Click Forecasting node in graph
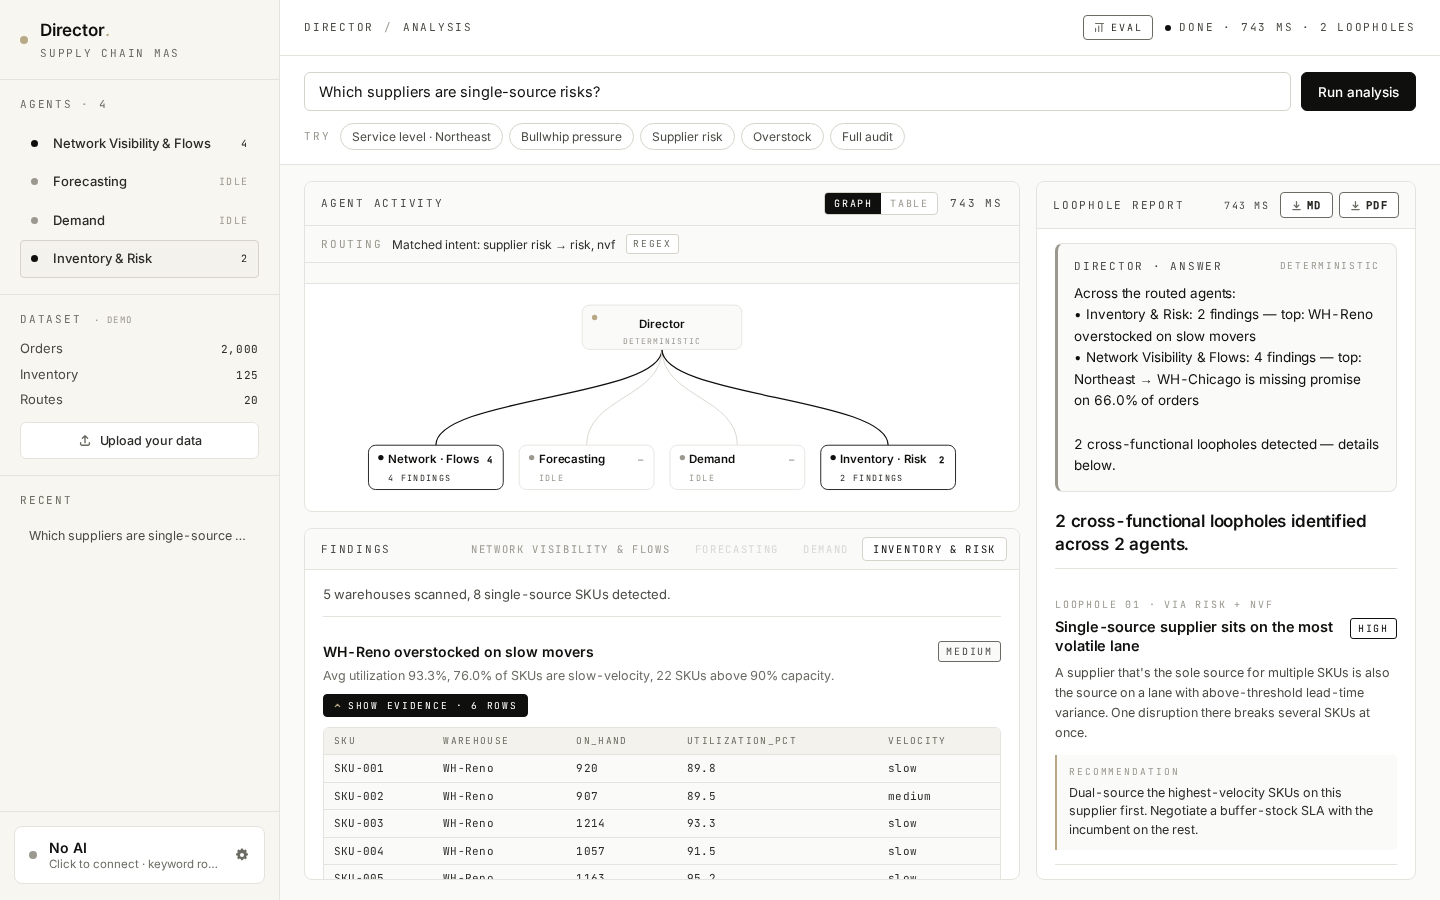 (x=587, y=468)
